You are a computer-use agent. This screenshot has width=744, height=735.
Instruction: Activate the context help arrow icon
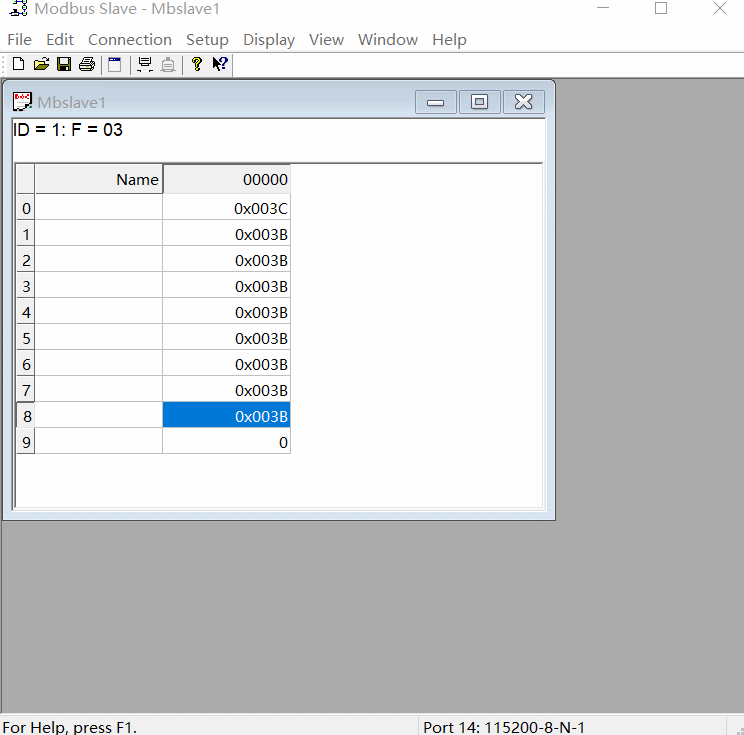pos(220,65)
